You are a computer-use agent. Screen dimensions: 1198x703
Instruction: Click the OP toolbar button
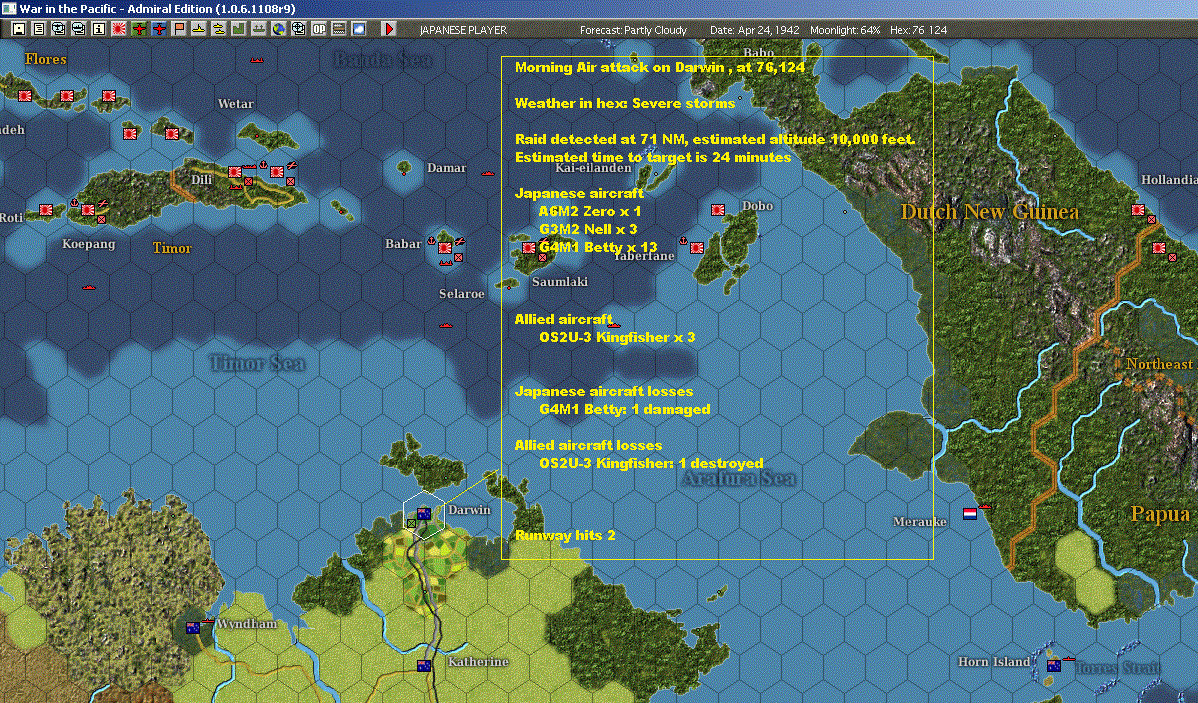pos(319,29)
